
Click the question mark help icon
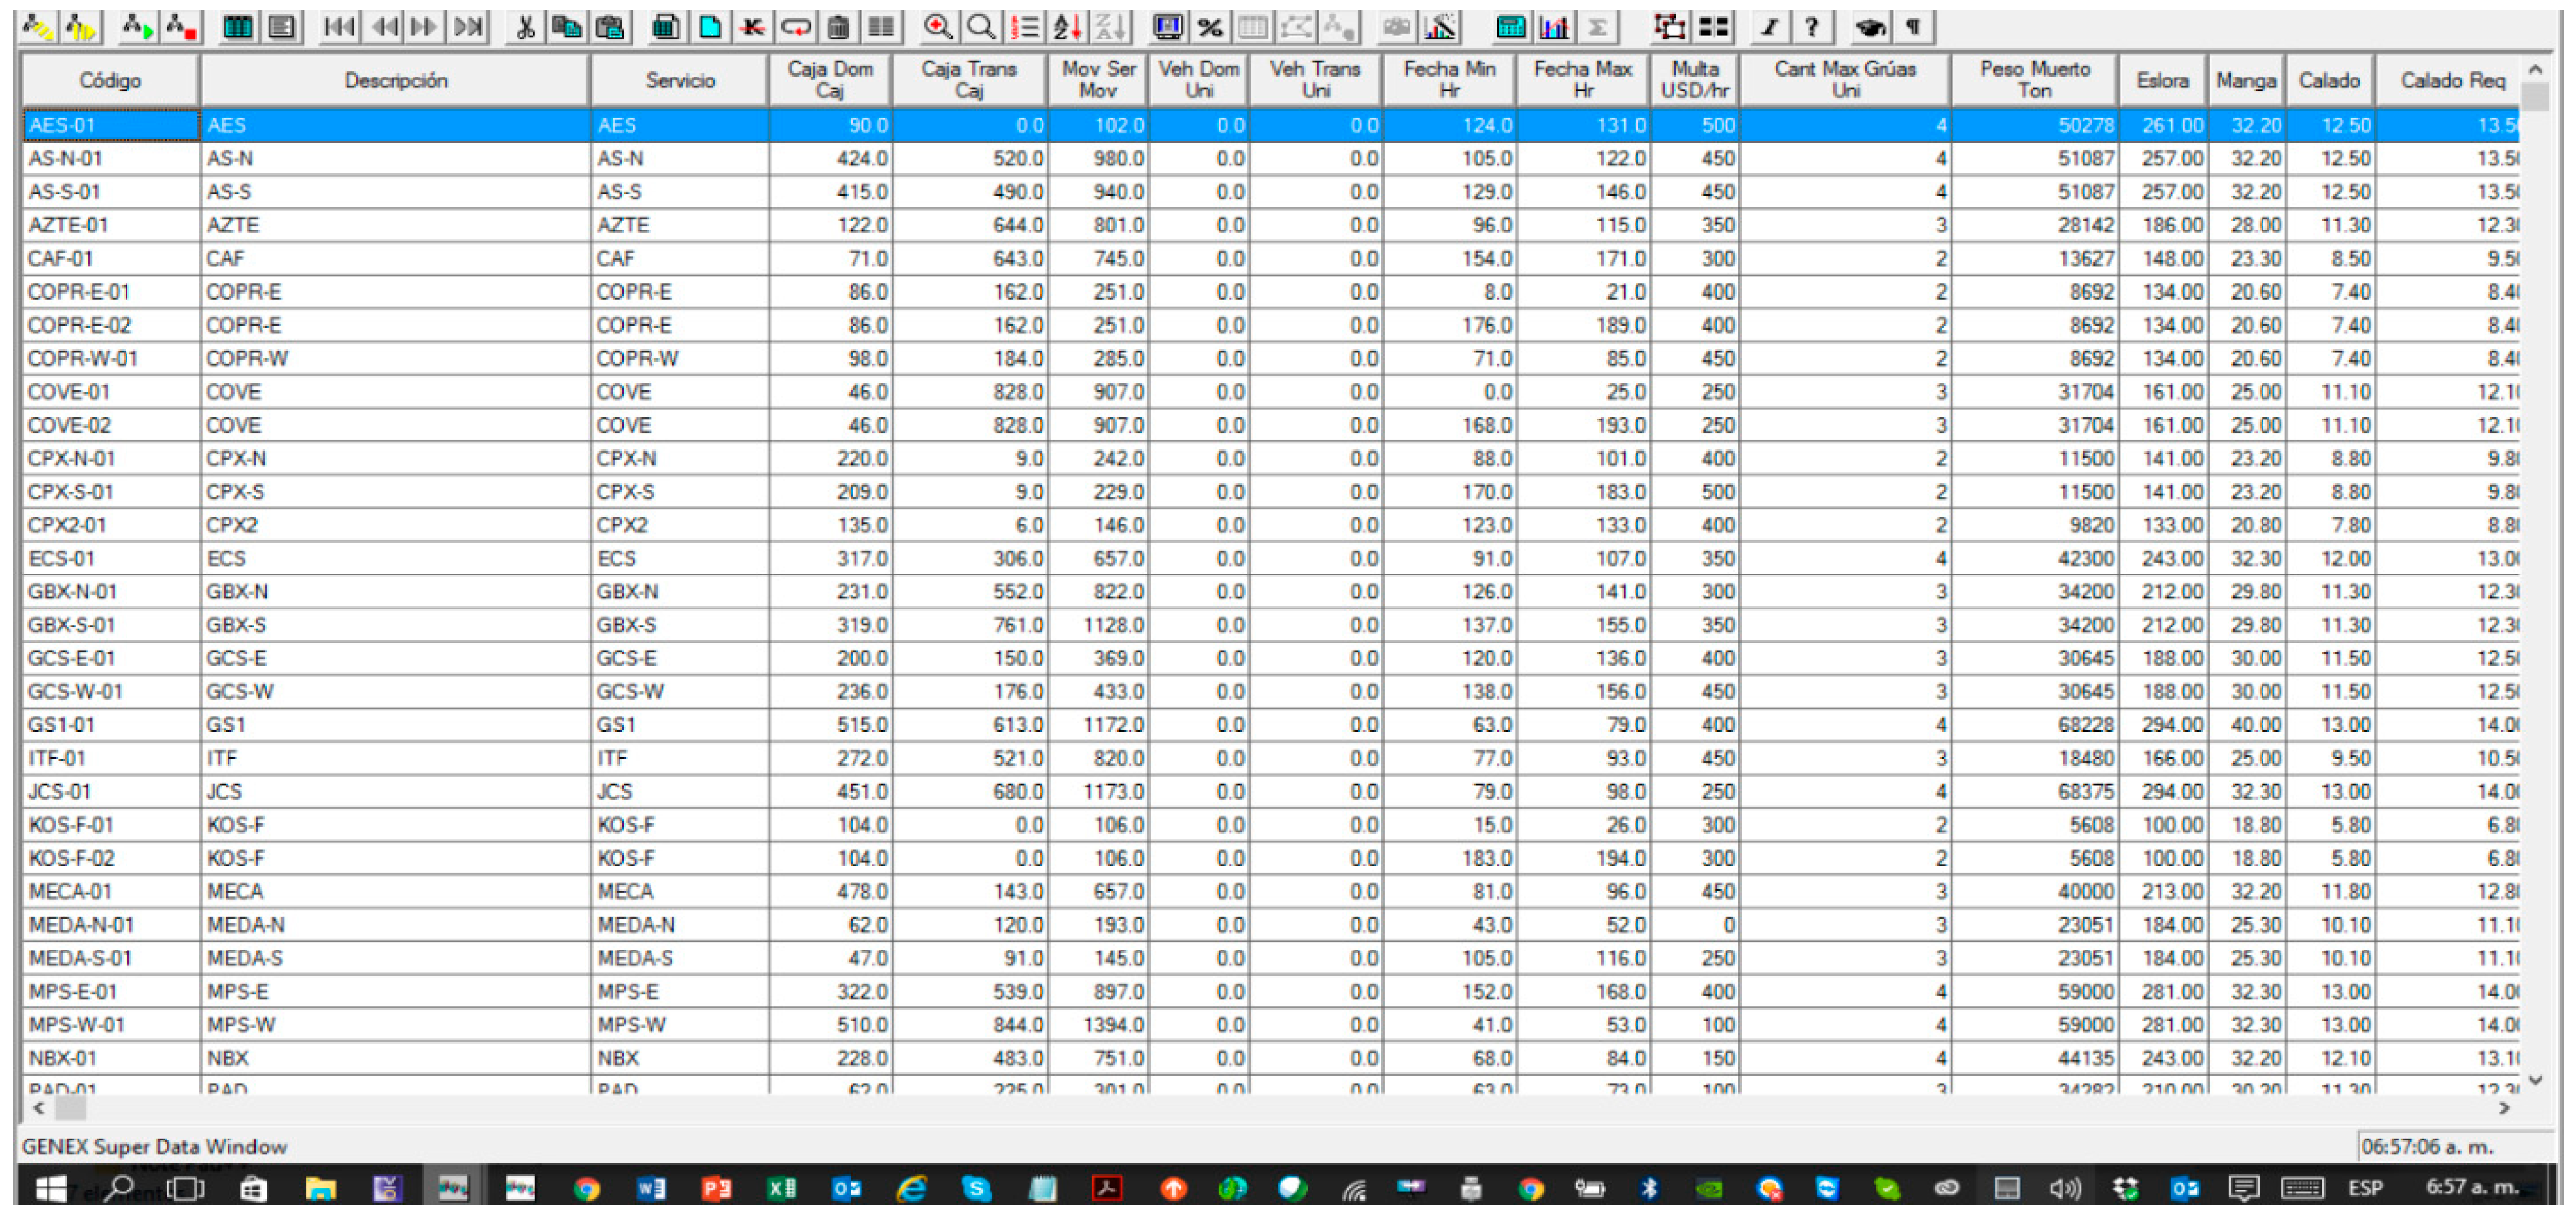(1811, 27)
